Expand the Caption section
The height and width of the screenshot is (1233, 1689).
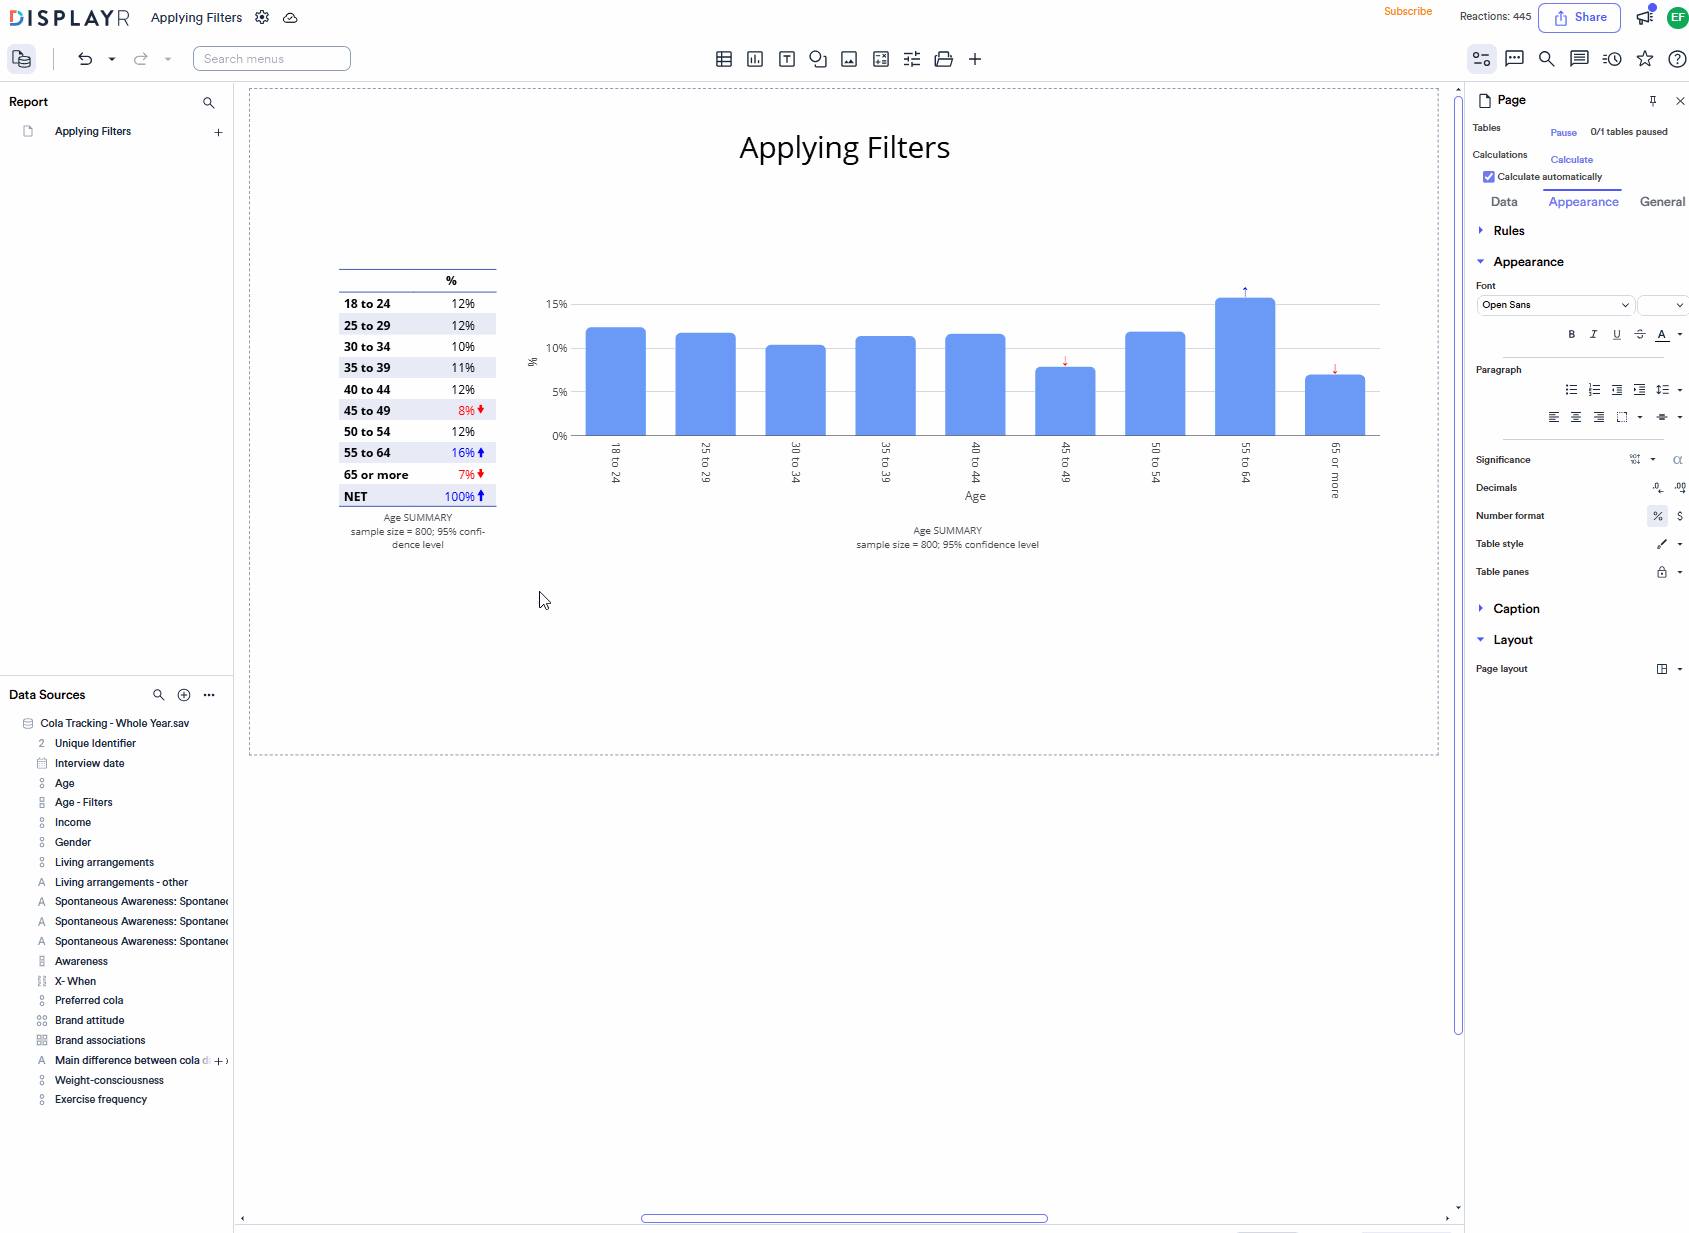click(x=1515, y=609)
